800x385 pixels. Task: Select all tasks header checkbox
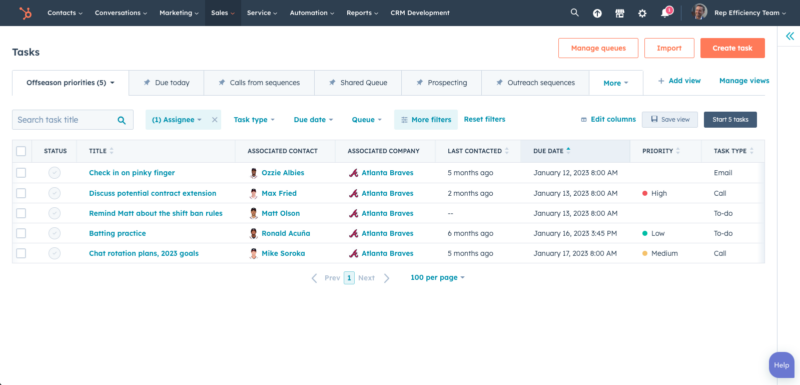[x=21, y=151]
